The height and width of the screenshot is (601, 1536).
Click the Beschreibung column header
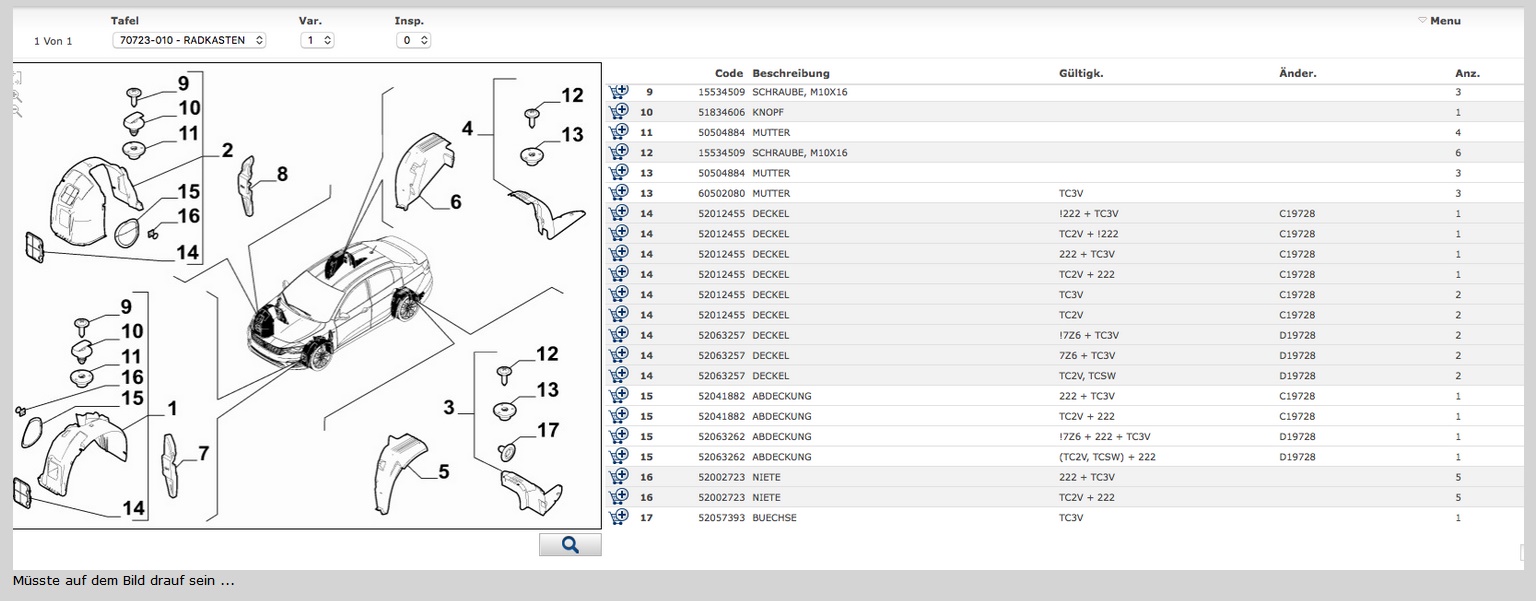click(x=790, y=73)
